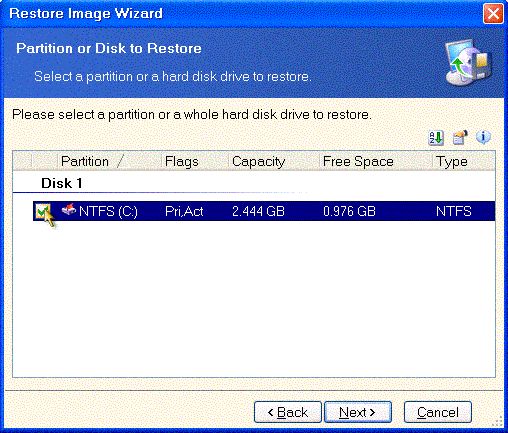Screen dimensions: 508x433
Task: Click the A-Z sort icon
Action: pyautogui.click(x=436, y=137)
